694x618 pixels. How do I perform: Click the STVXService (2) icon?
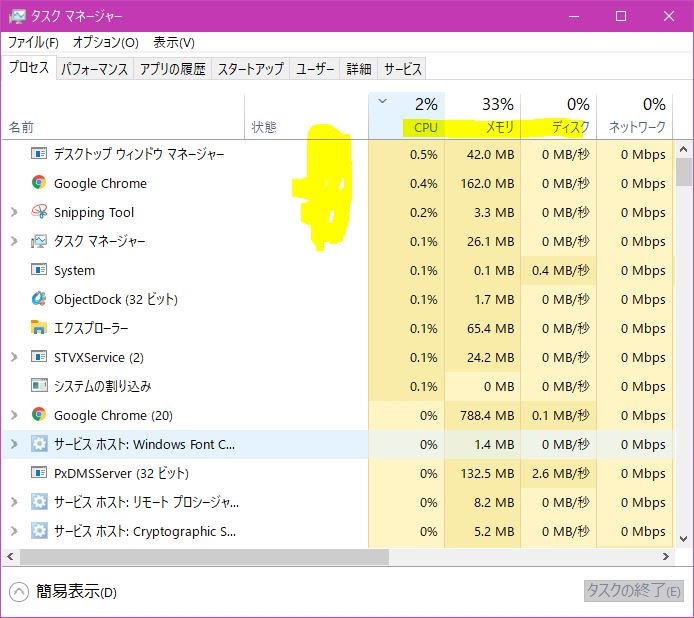[x=39, y=356]
